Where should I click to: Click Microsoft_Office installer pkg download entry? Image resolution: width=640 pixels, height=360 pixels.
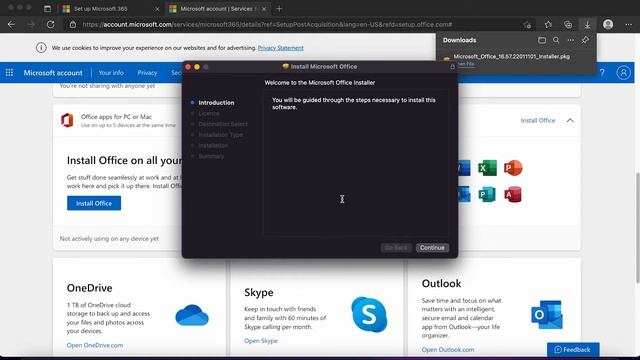point(511,57)
